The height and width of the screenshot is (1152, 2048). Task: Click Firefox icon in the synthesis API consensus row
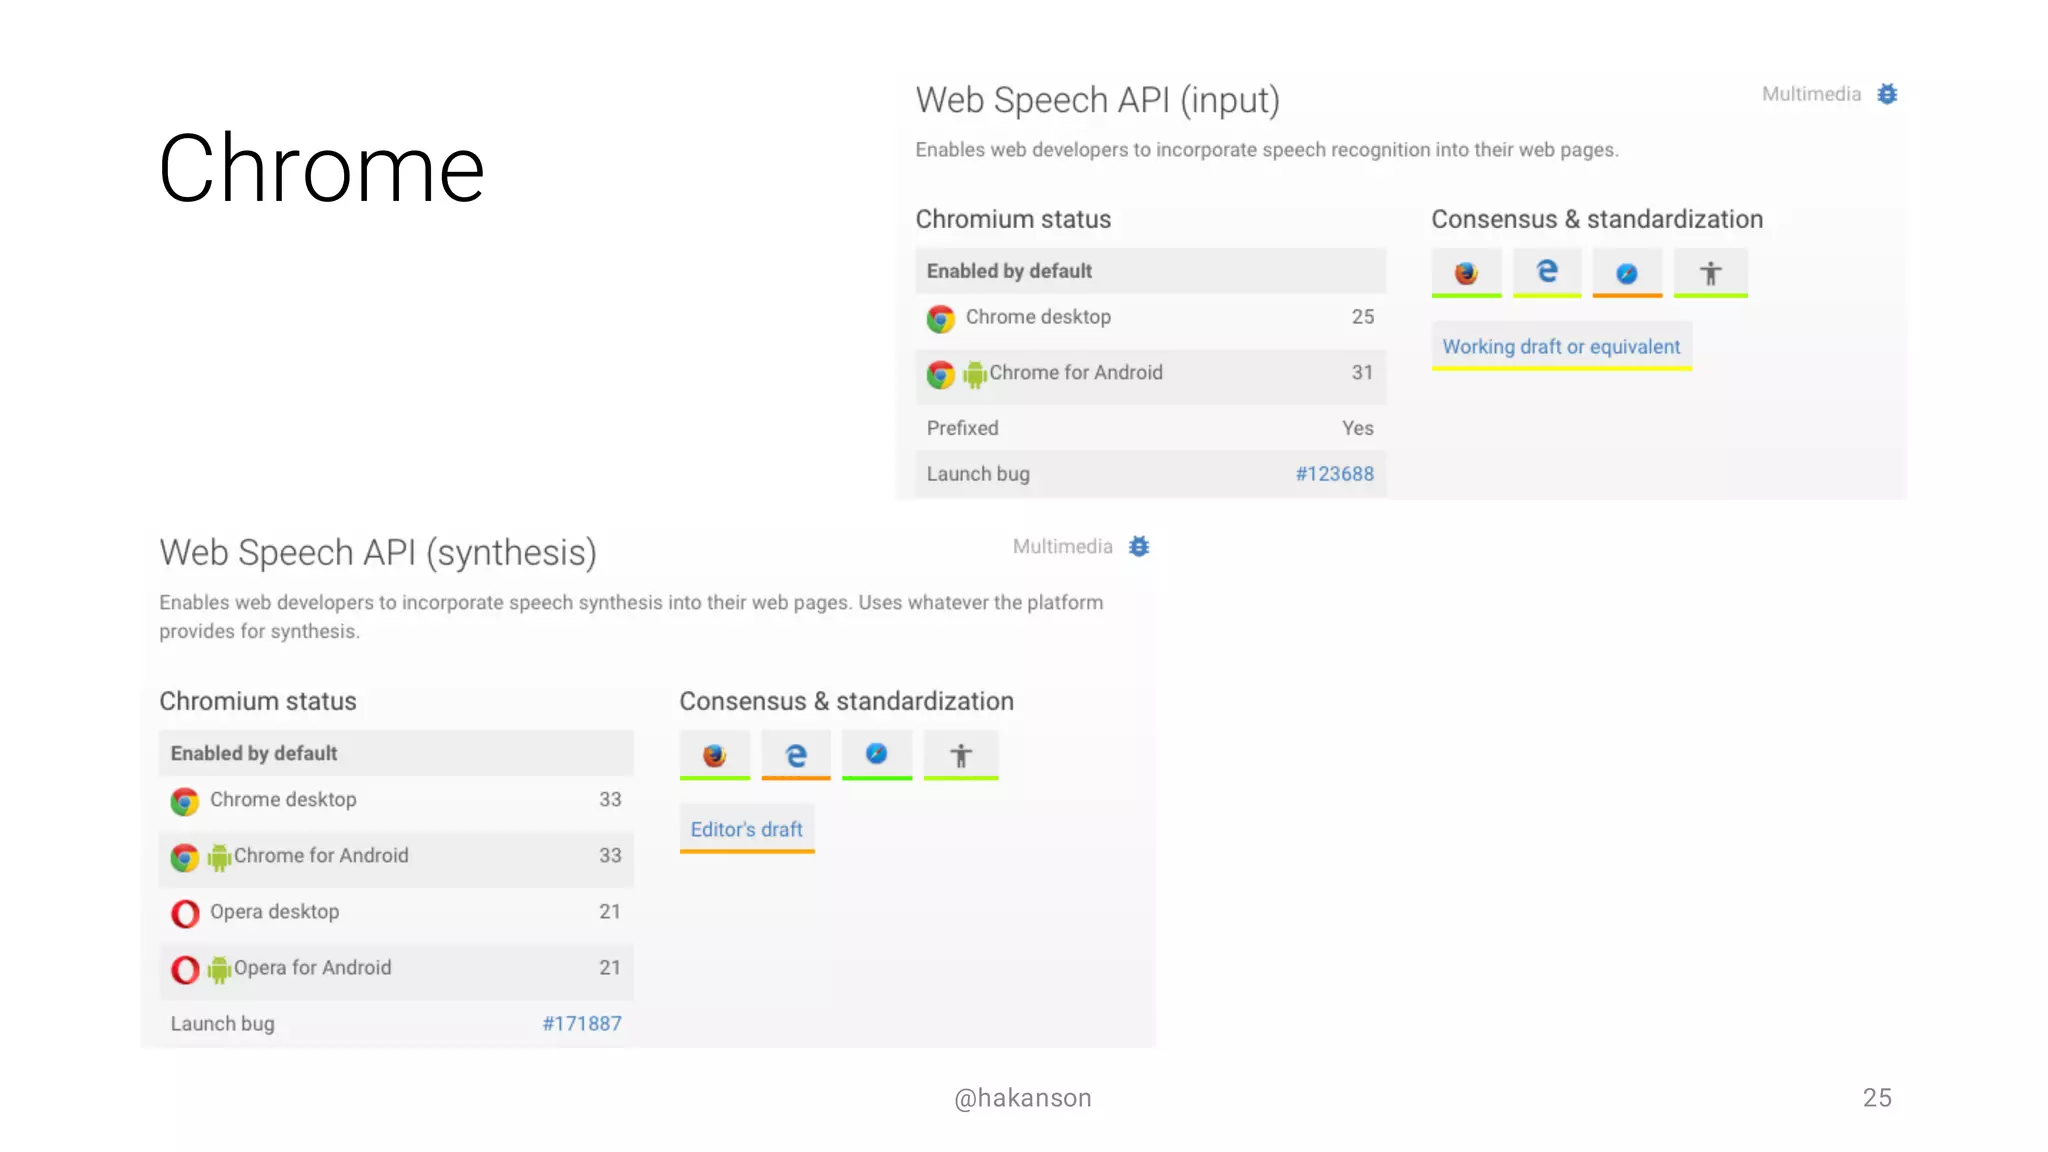714,755
